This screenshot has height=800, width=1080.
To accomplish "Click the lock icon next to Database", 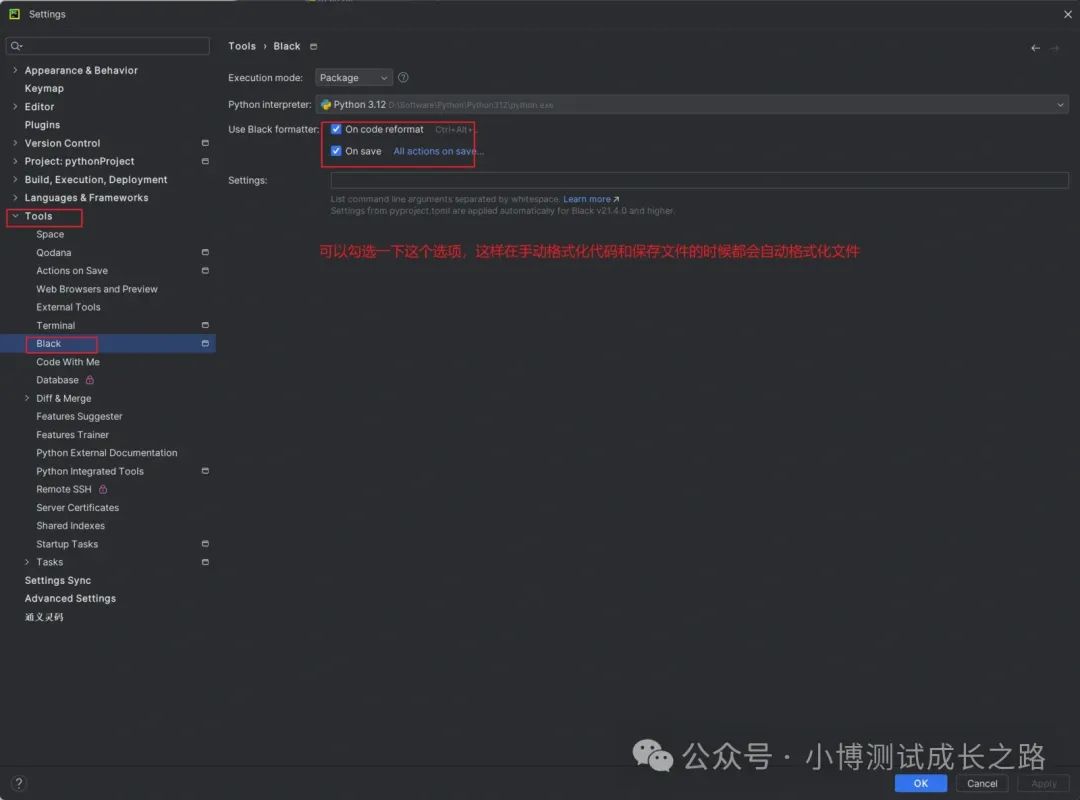I will (90, 380).
